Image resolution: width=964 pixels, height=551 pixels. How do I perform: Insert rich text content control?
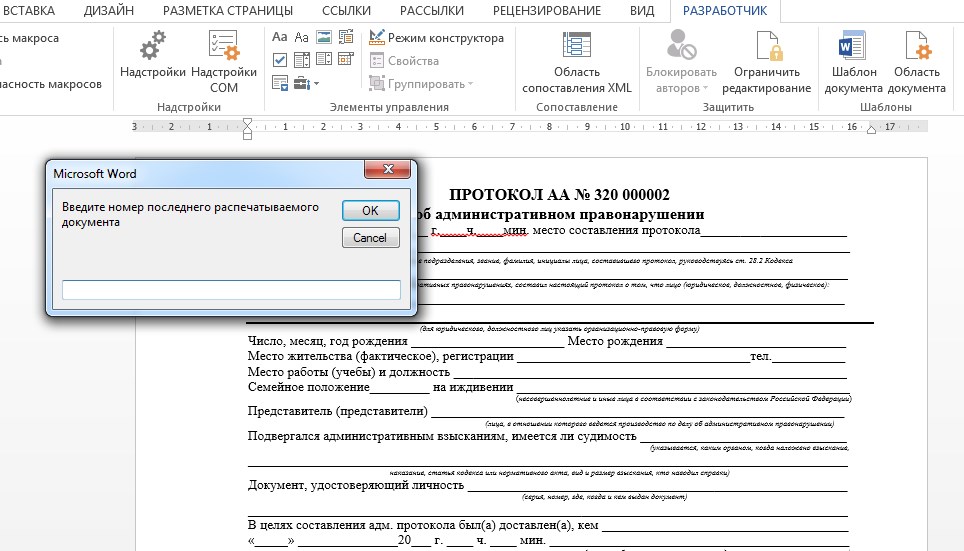(280, 38)
